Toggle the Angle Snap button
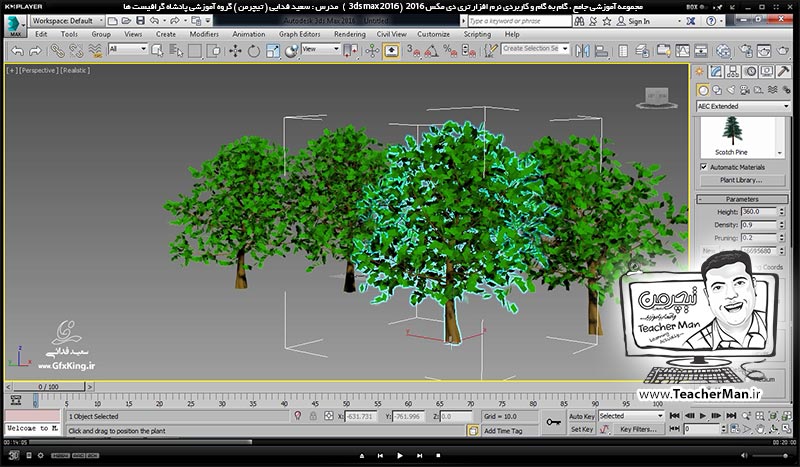This screenshot has height=467, width=800. tap(431, 51)
